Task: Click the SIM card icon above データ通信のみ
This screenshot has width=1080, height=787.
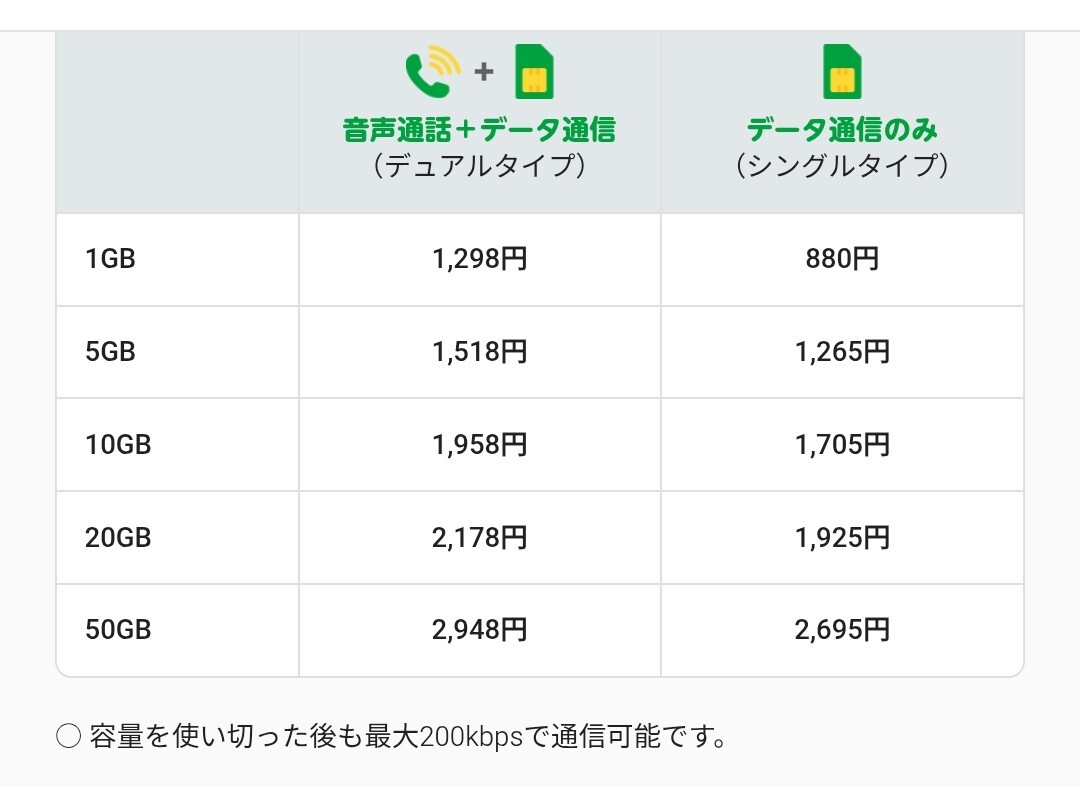Action: point(842,72)
